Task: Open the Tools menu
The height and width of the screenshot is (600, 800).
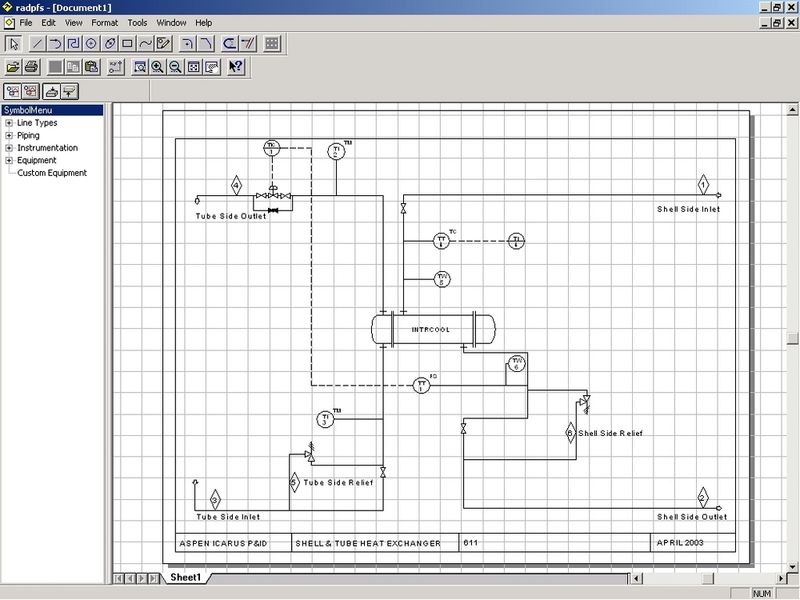Action: (137, 22)
